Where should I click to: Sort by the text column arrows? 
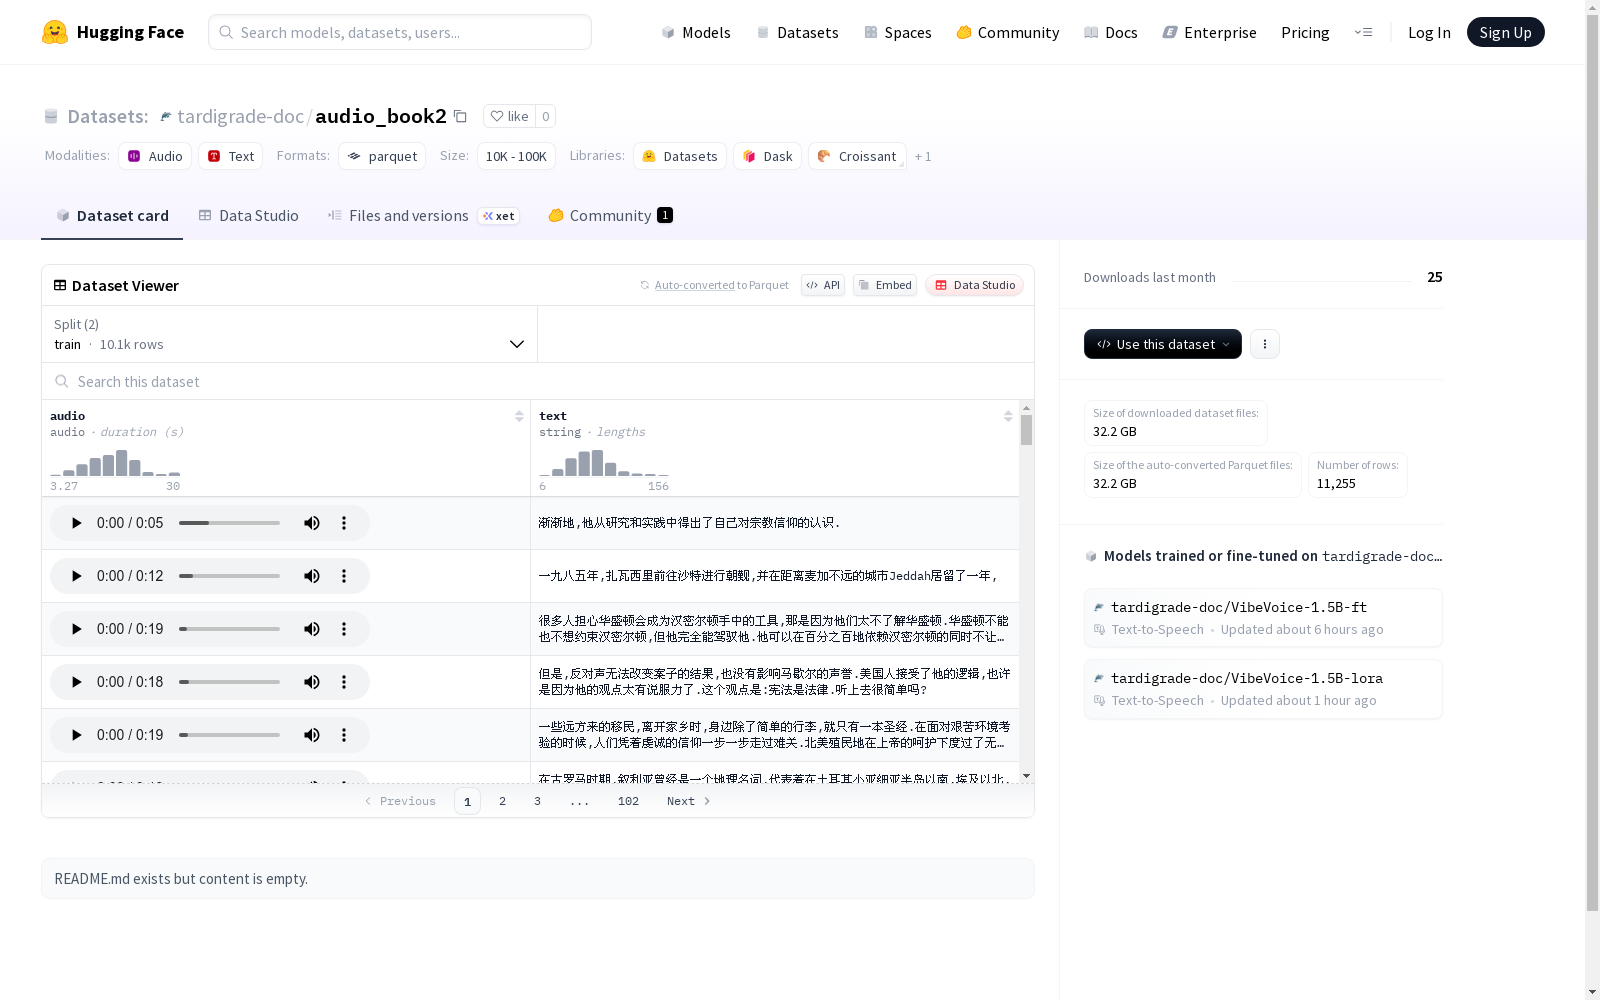pyautogui.click(x=1008, y=416)
